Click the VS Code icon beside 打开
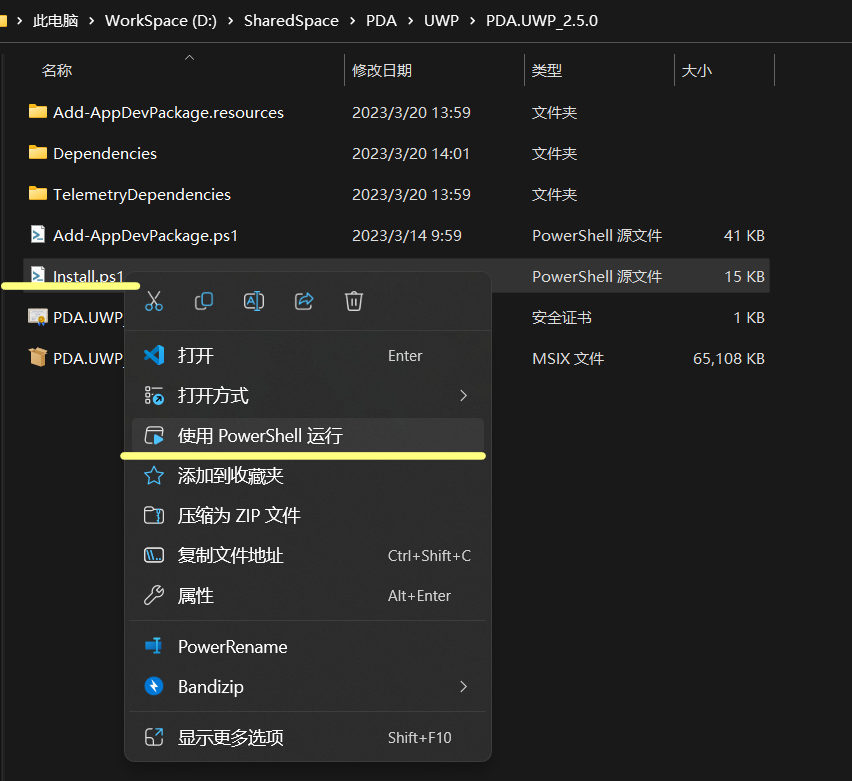The height and width of the screenshot is (781, 852). [154, 355]
